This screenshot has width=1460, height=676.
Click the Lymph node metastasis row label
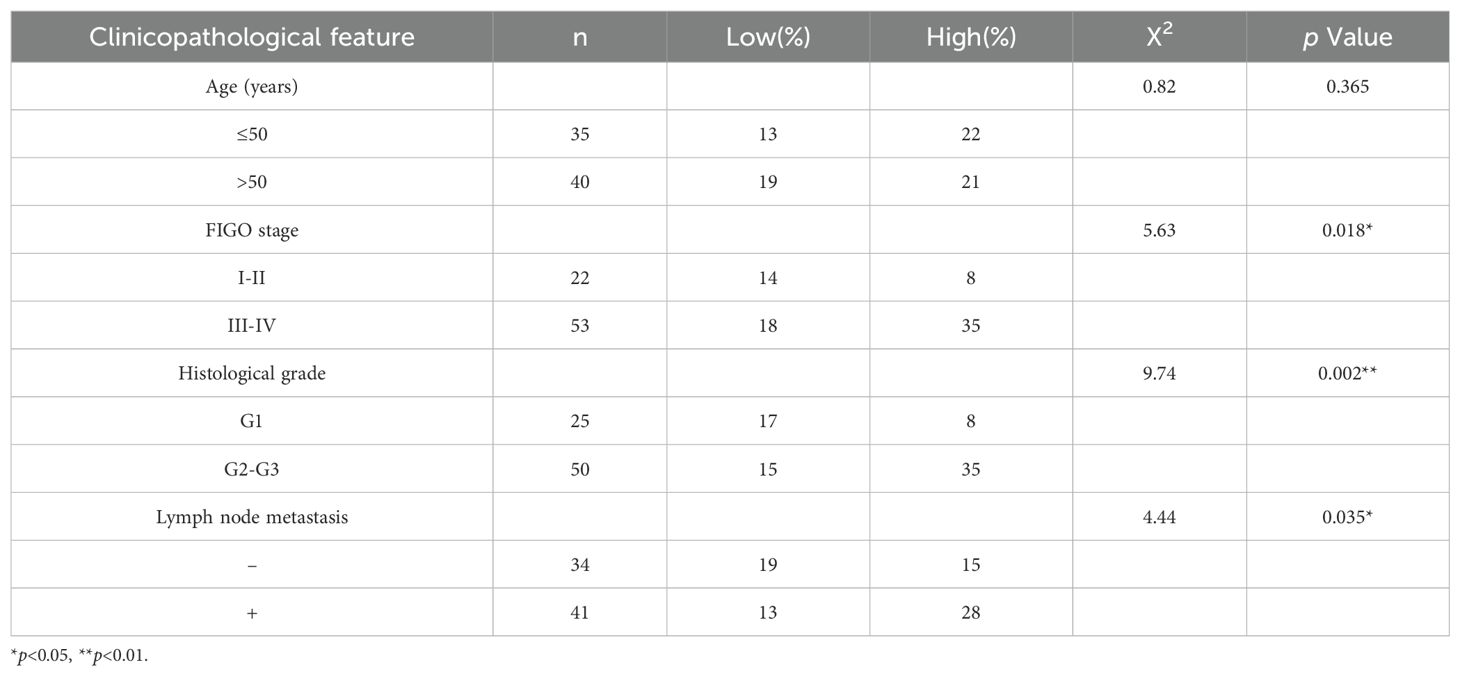[x=251, y=517]
